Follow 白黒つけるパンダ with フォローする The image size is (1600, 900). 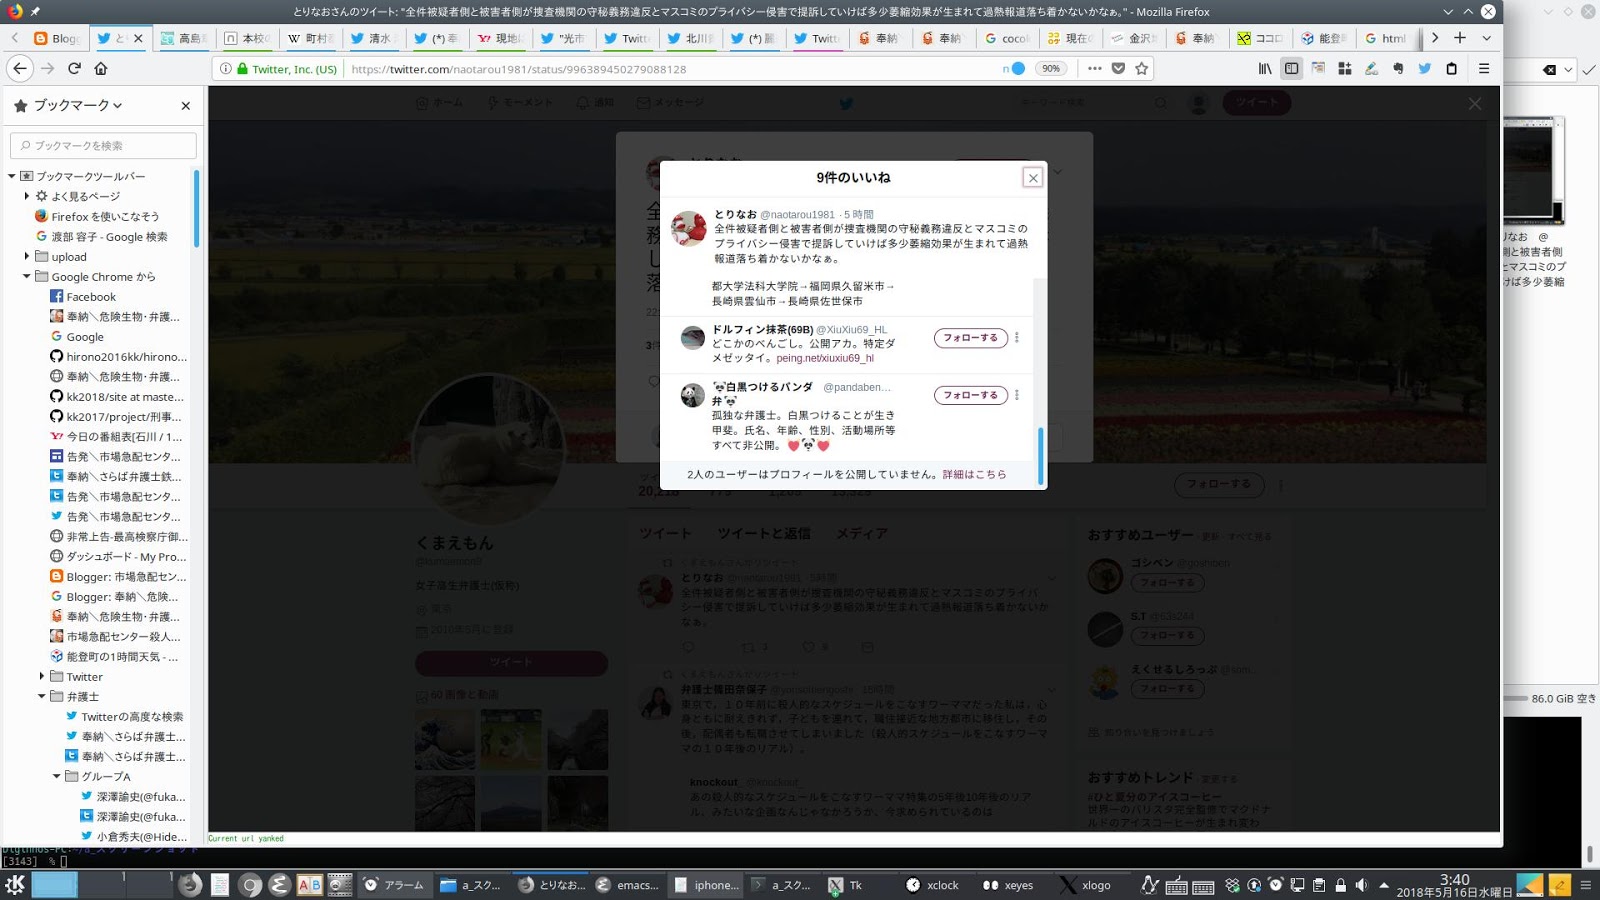click(x=970, y=395)
